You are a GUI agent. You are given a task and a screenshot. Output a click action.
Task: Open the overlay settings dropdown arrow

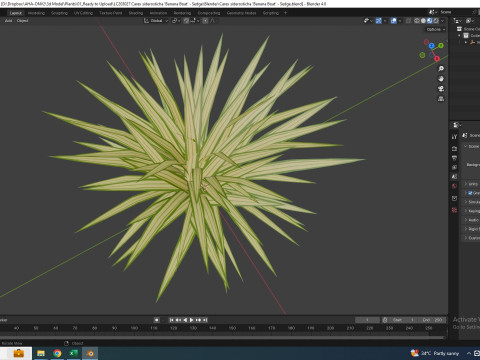click(400, 21)
